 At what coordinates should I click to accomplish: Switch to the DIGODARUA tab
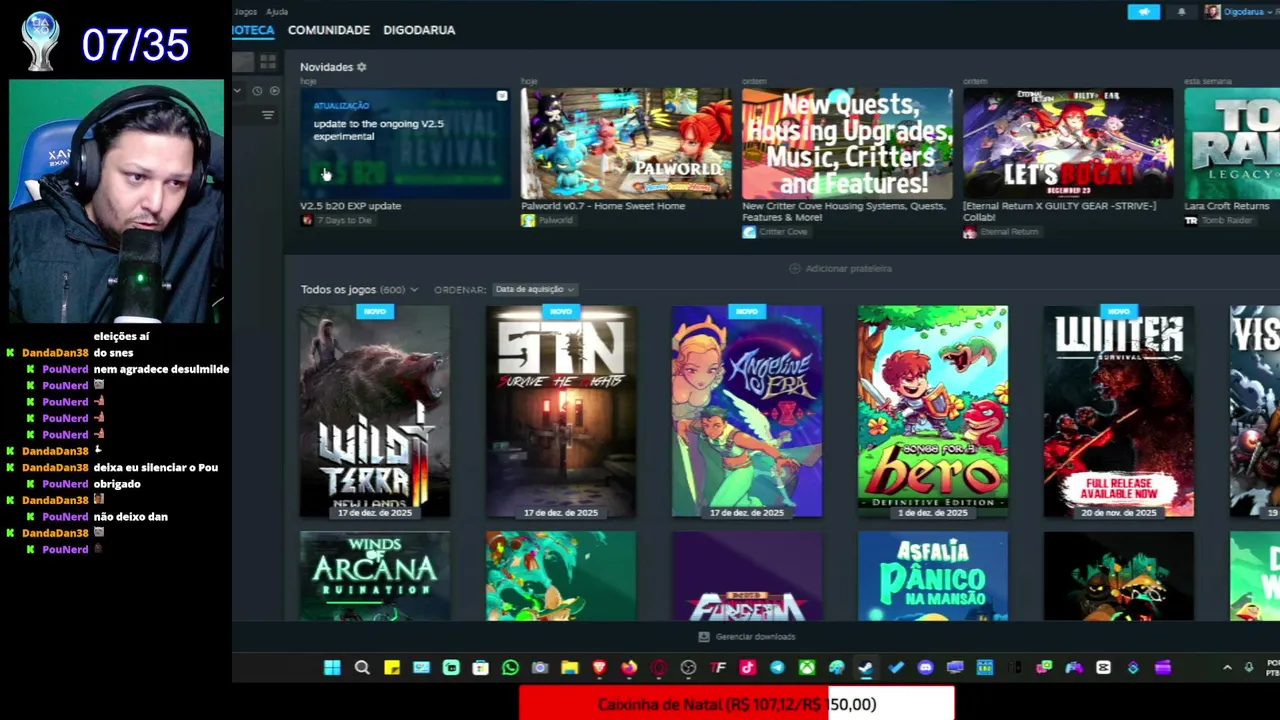pos(419,30)
